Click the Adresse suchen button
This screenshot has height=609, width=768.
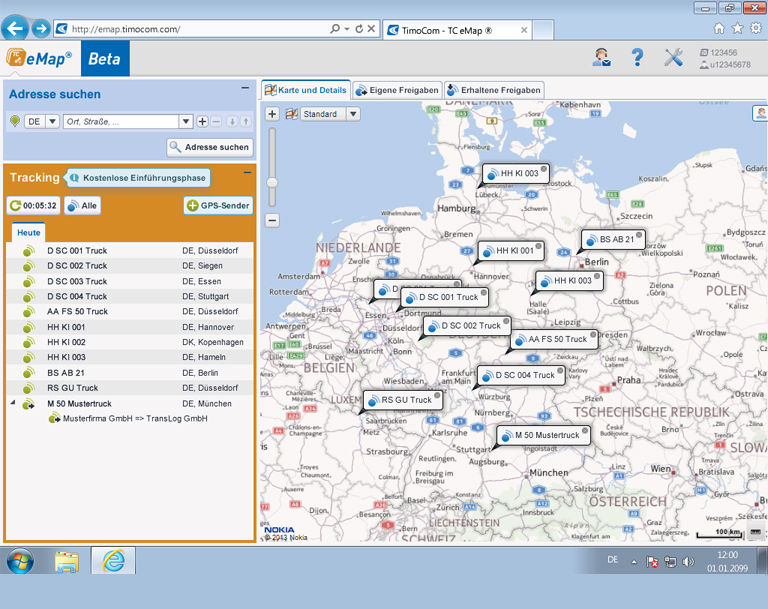point(210,147)
